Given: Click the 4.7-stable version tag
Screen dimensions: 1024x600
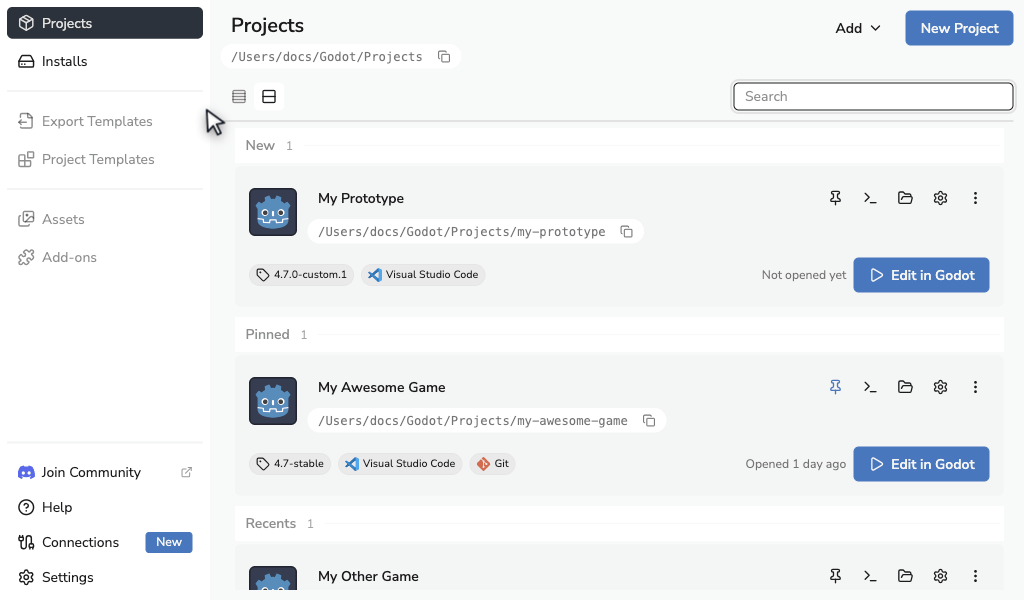Looking at the screenshot, I should coord(290,464).
